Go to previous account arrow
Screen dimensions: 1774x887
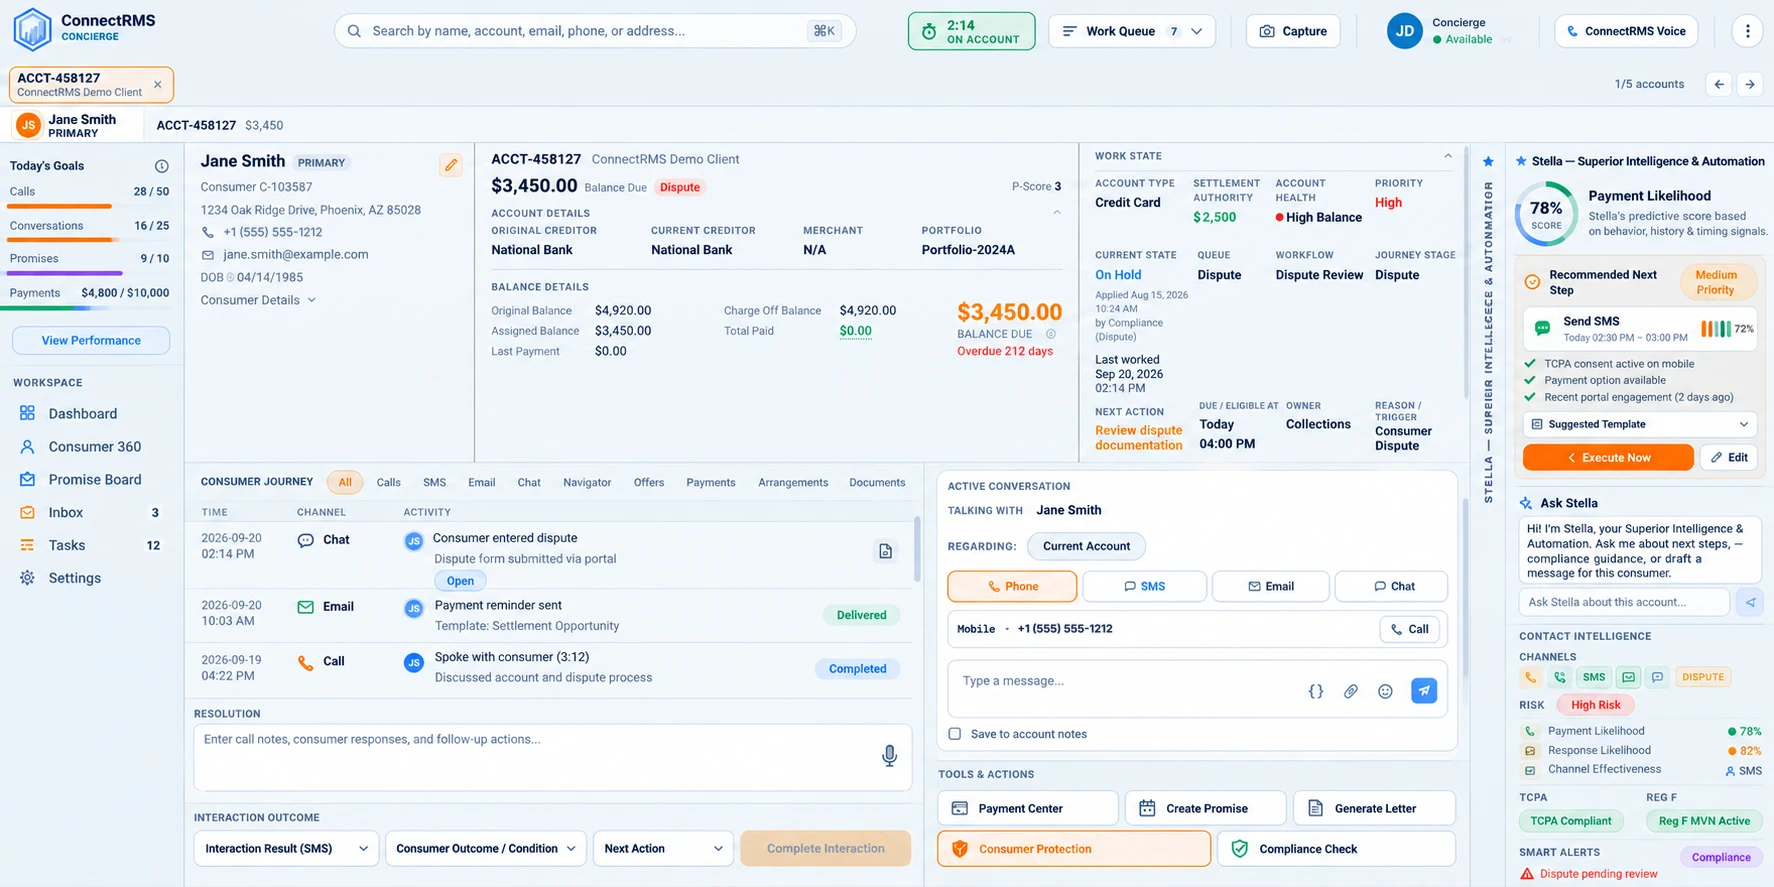[1719, 84]
